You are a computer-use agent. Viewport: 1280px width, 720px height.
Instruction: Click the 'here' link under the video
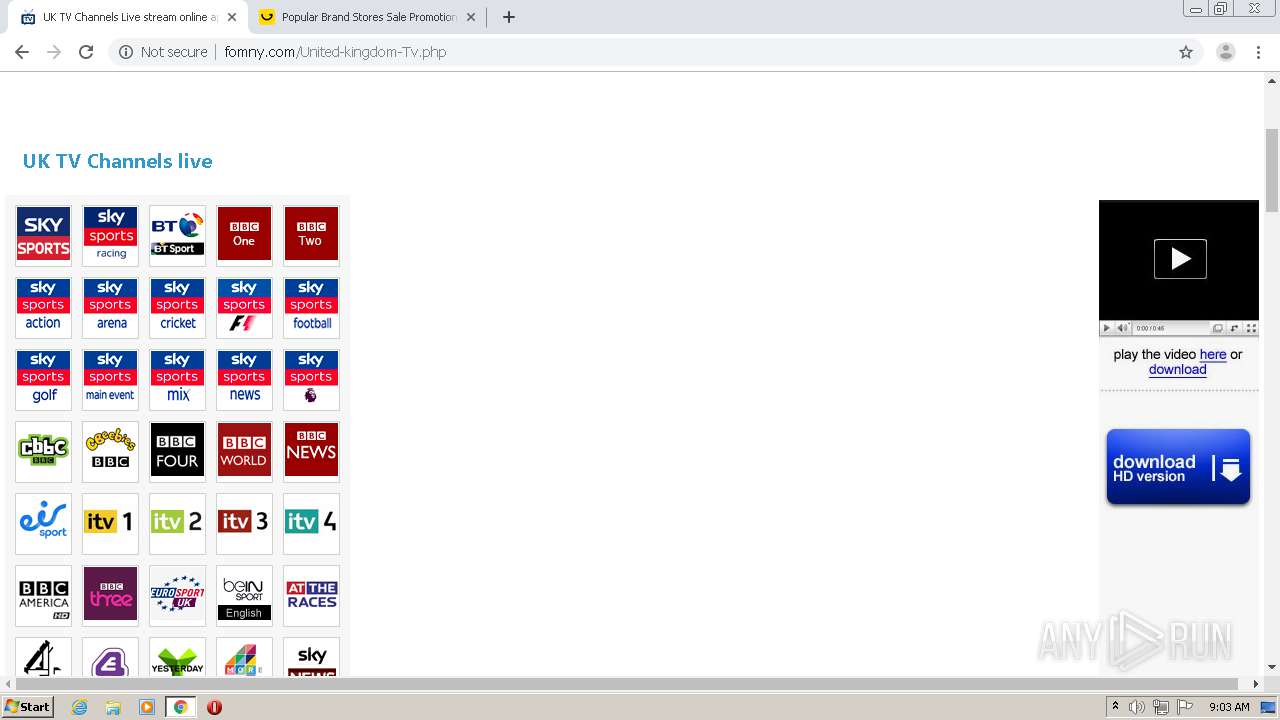click(1213, 354)
